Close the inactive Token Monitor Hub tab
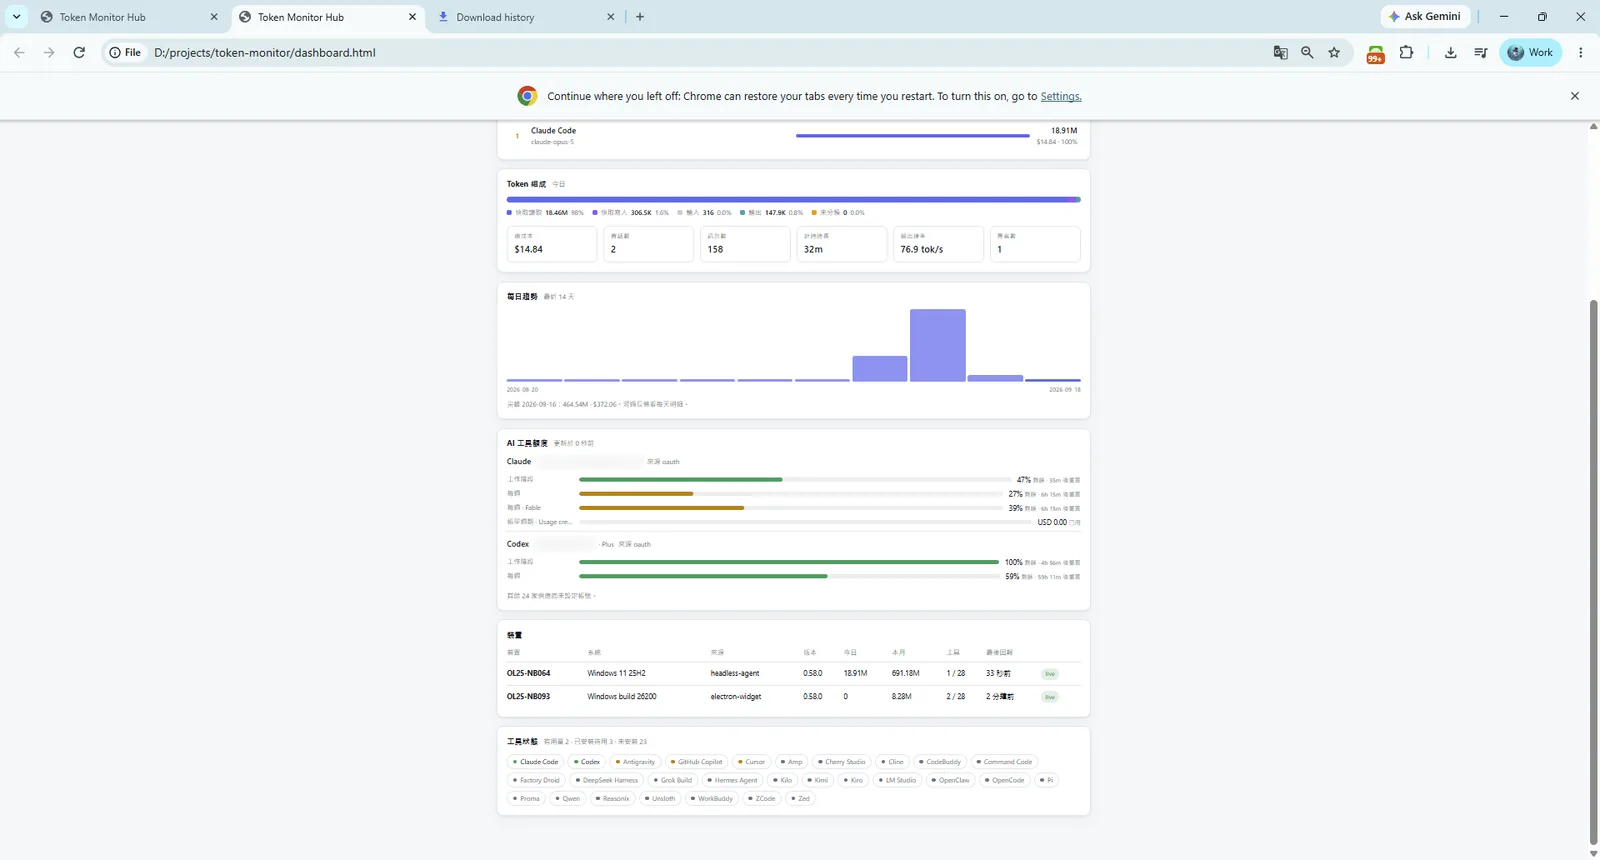 pyautogui.click(x=214, y=17)
